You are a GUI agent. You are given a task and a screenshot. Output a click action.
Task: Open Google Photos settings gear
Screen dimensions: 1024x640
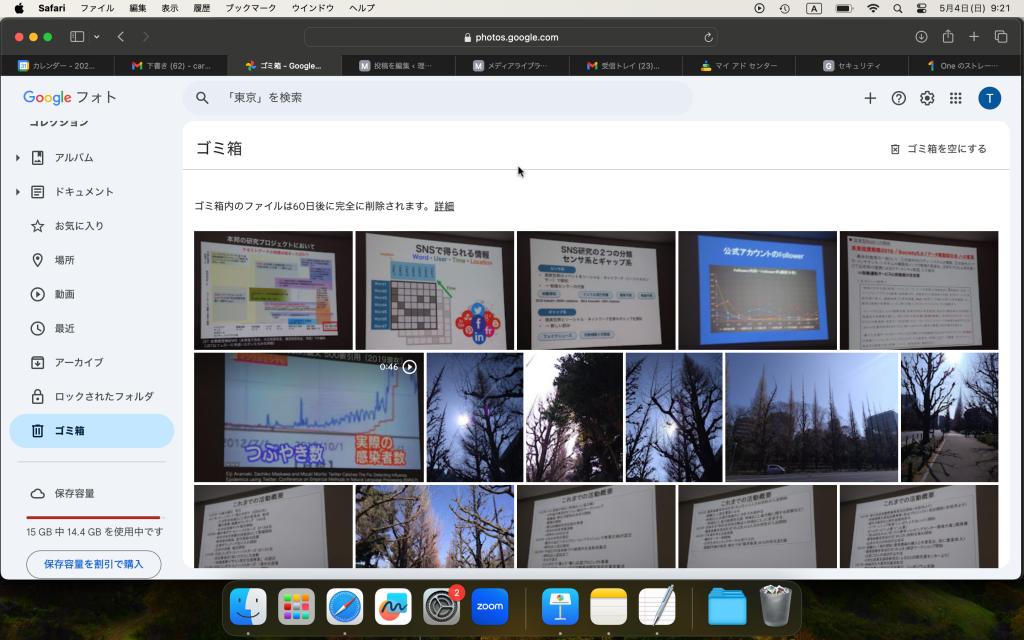(927, 98)
